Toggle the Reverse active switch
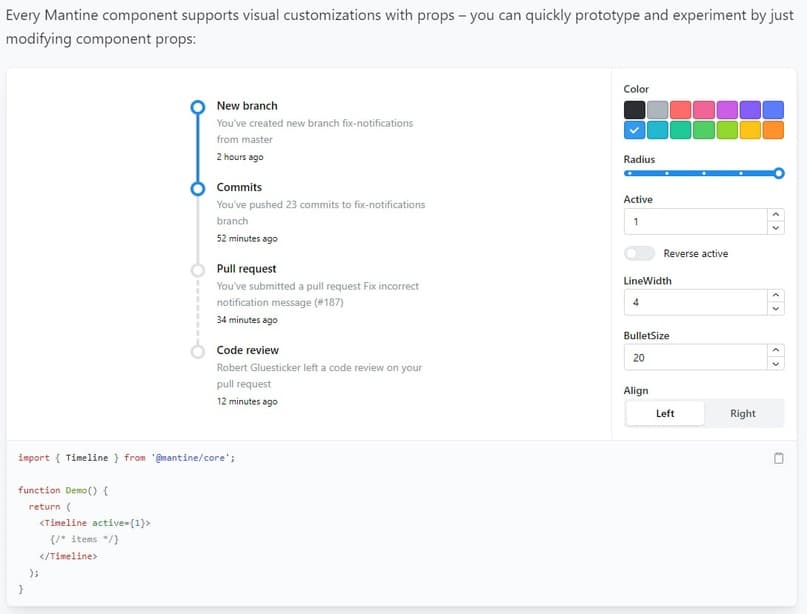 [x=639, y=254]
